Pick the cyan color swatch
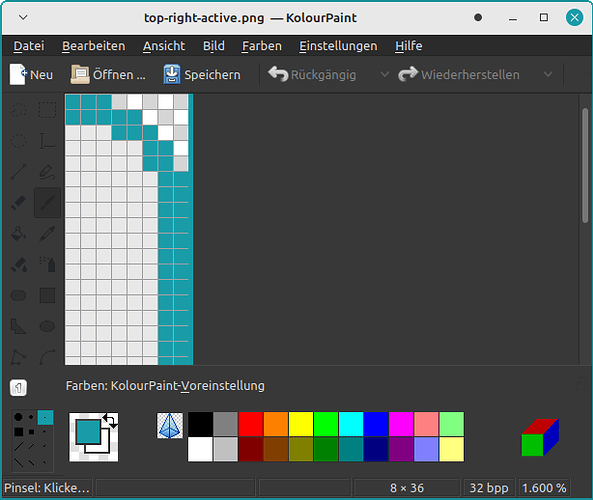This screenshot has height=500, width=593. (x=351, y=424)
